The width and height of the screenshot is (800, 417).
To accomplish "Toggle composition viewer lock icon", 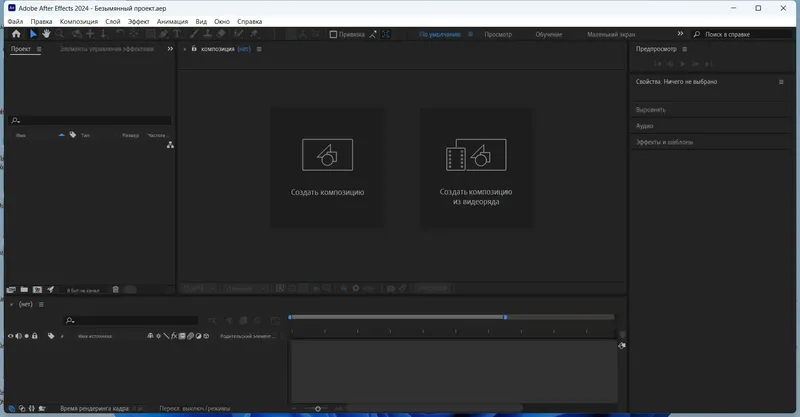I will pos(194,49).
